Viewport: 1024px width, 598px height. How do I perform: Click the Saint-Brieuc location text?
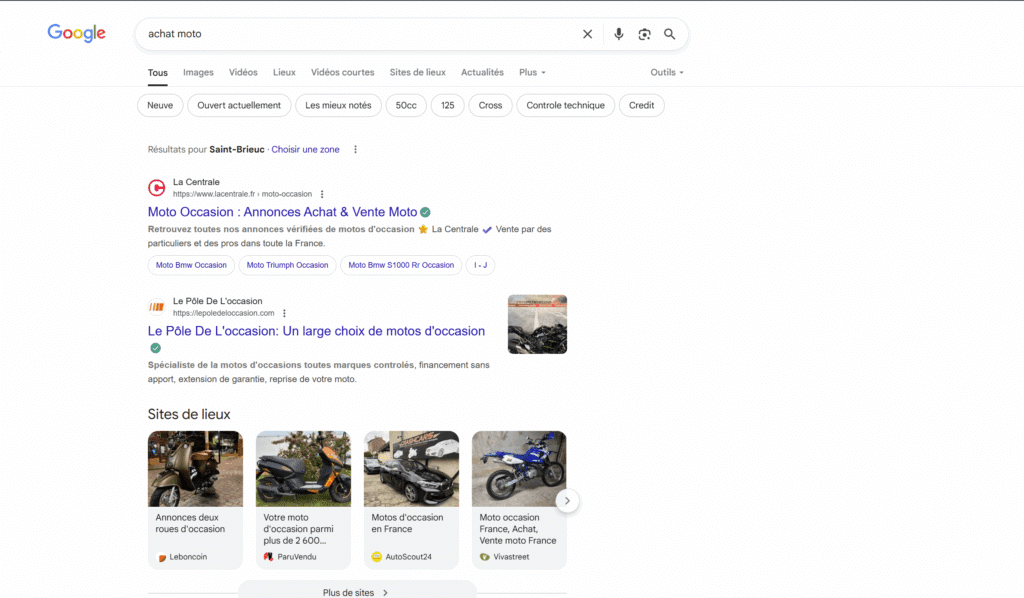236,150
